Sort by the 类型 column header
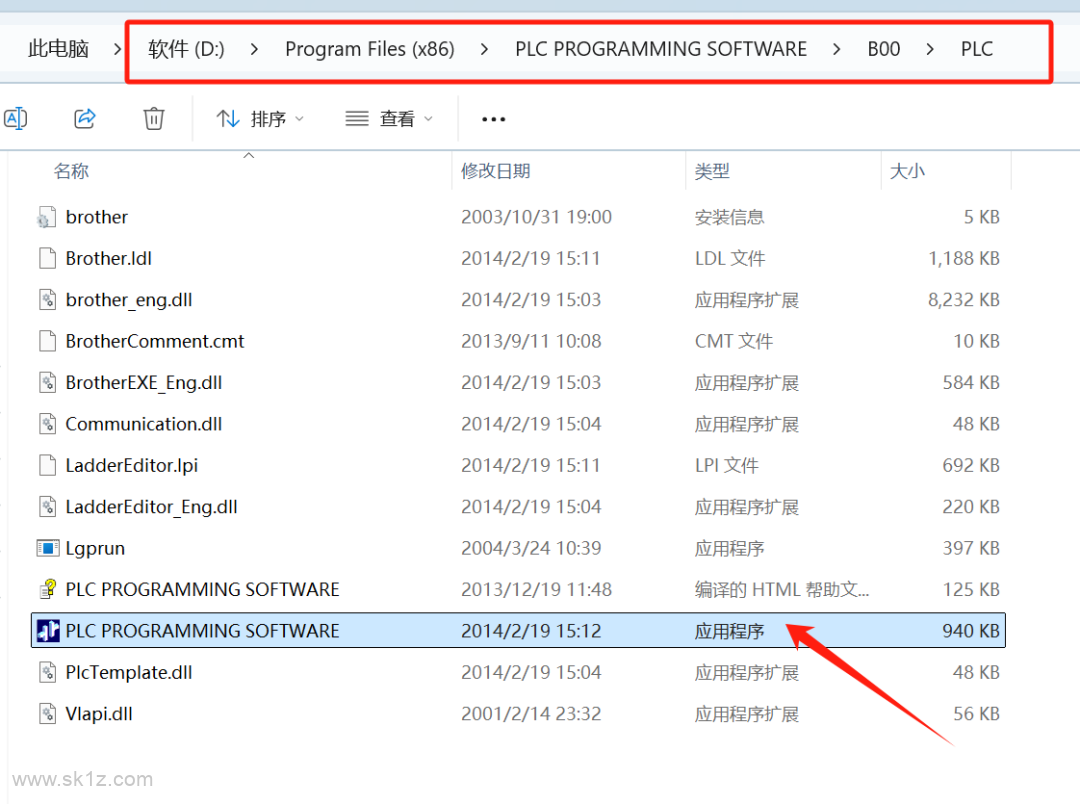The height and width of the screenshot is (804, 1080). (712, 171)
